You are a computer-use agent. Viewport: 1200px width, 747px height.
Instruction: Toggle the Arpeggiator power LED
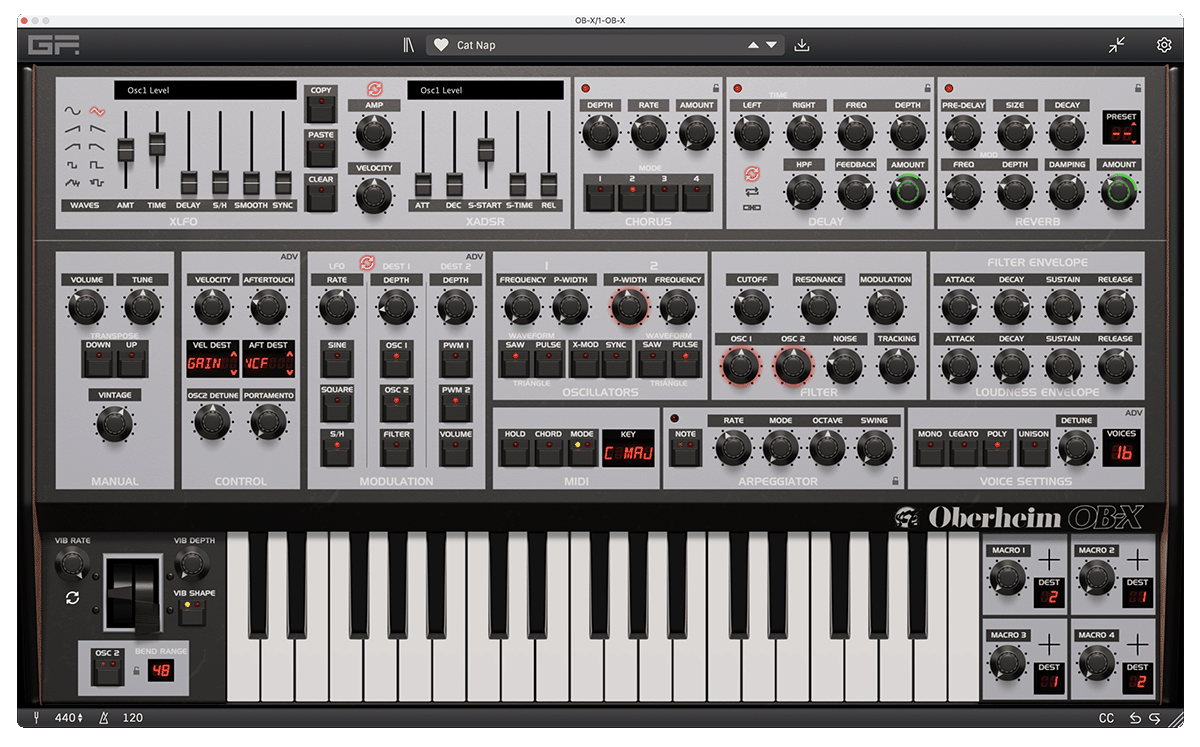674,418
